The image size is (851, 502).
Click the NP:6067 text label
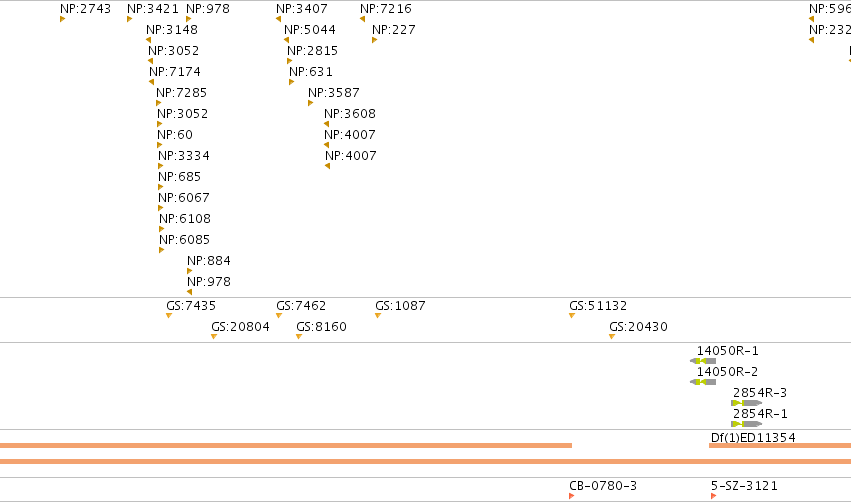click(x=184, y=198)
